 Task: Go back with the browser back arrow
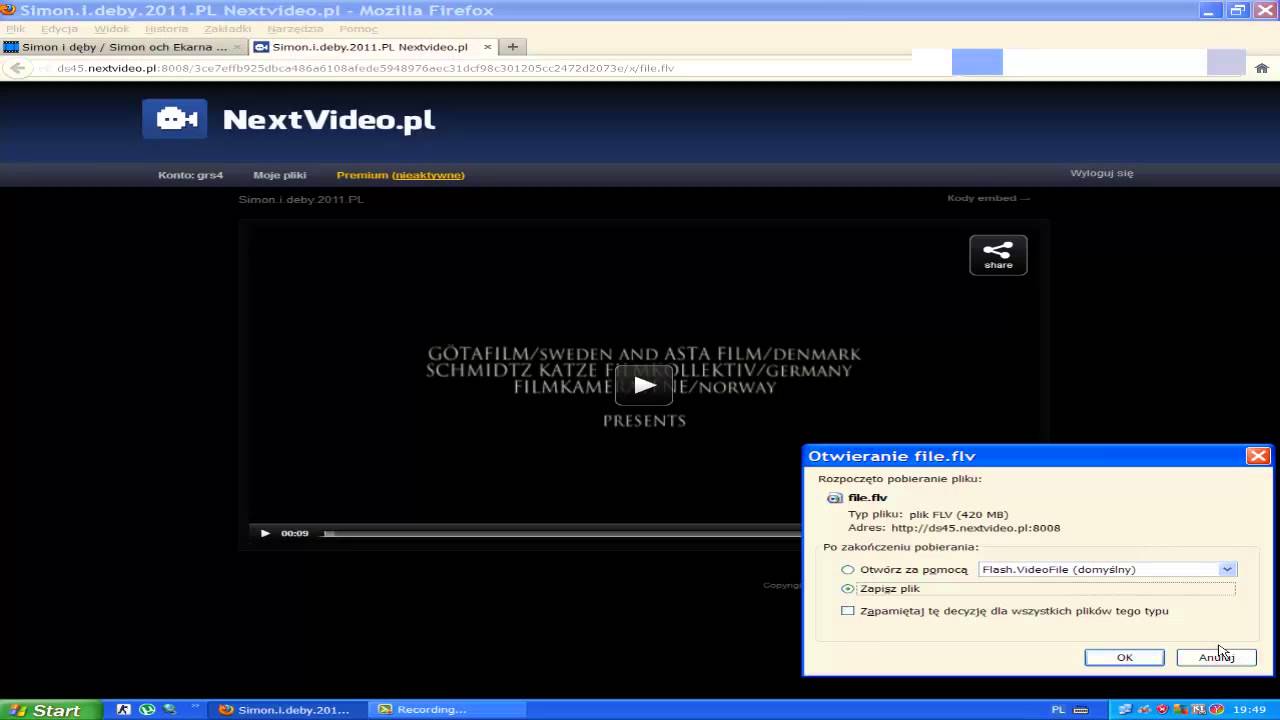17,68
